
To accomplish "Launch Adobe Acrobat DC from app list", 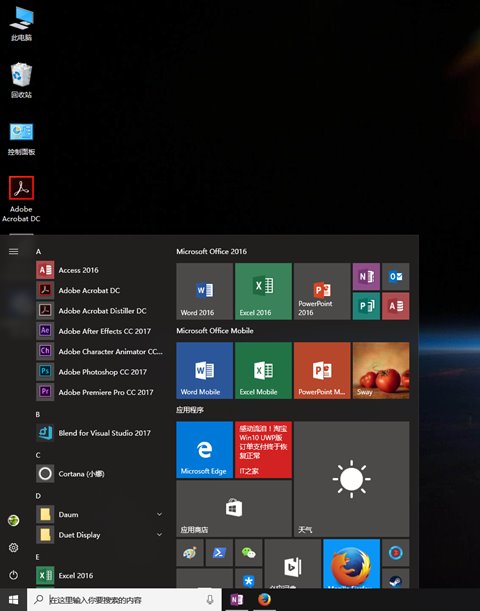I will [99, 290].
